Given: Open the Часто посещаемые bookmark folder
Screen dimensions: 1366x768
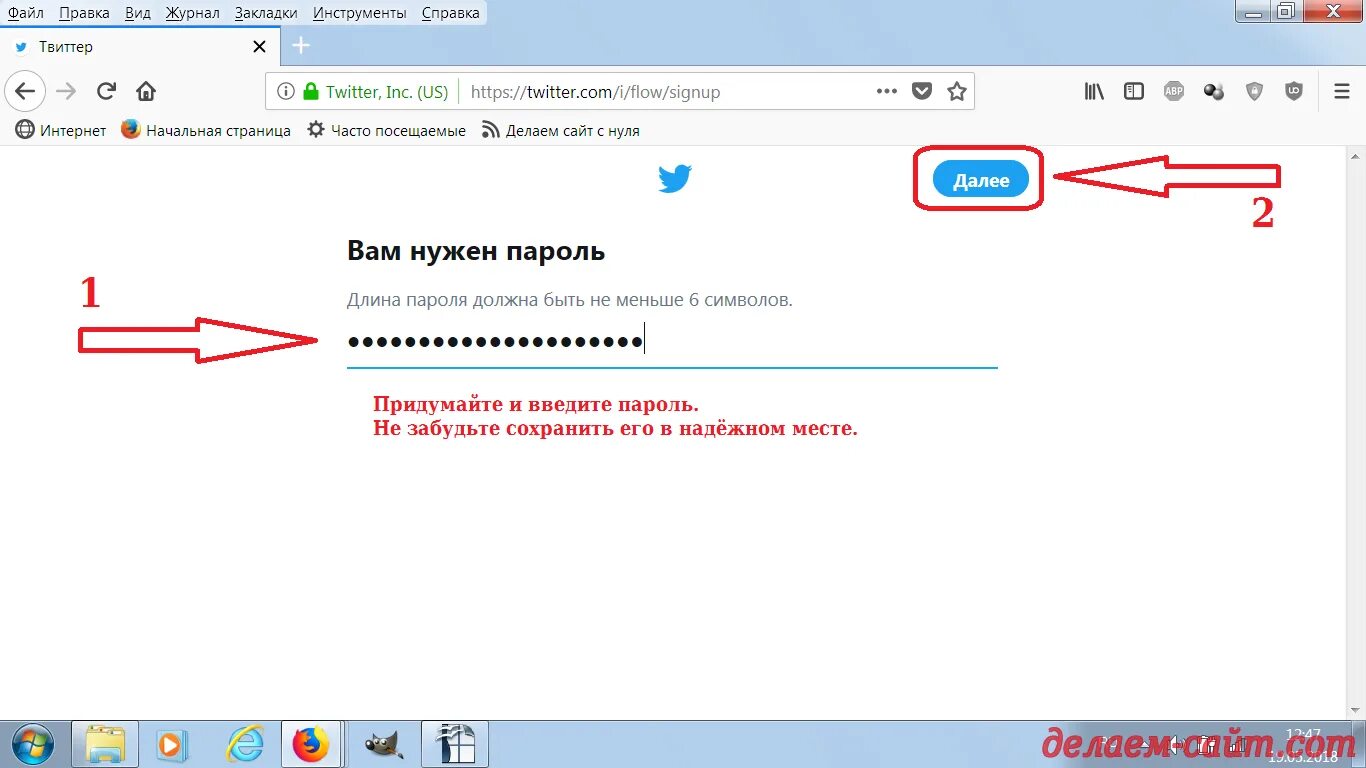Looking at the screenshot, I should 386,130.
